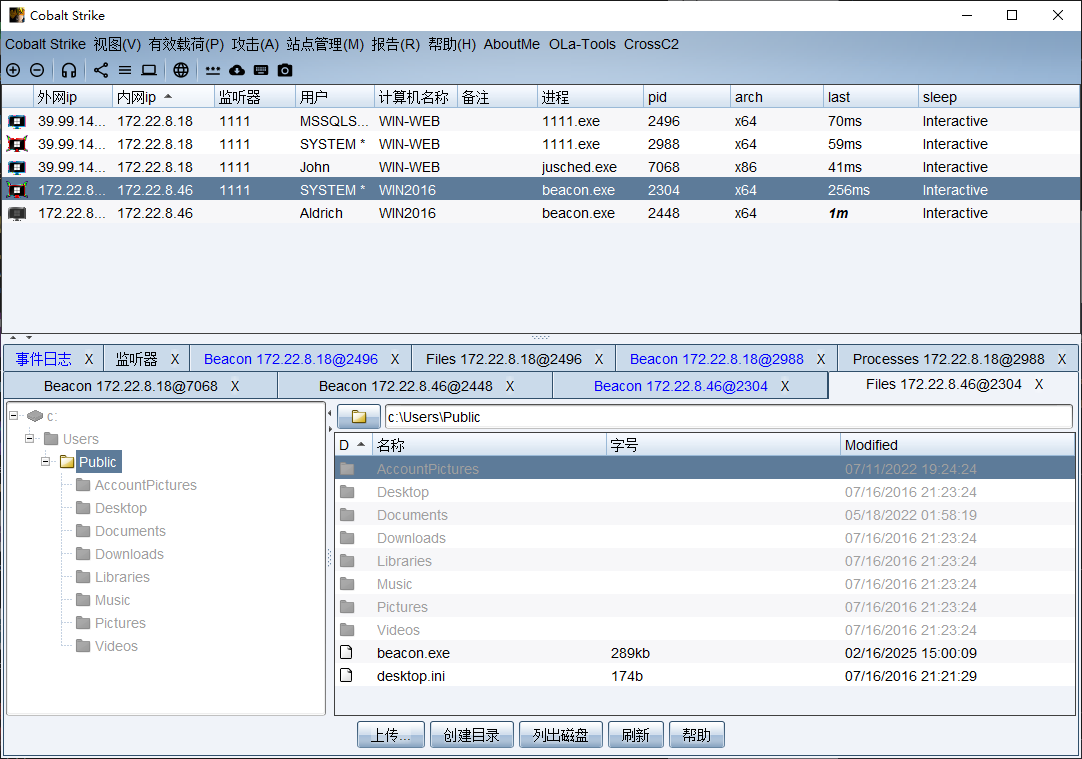Open the 视图(V) menu

pyautogui.click(x=117, y=44)
